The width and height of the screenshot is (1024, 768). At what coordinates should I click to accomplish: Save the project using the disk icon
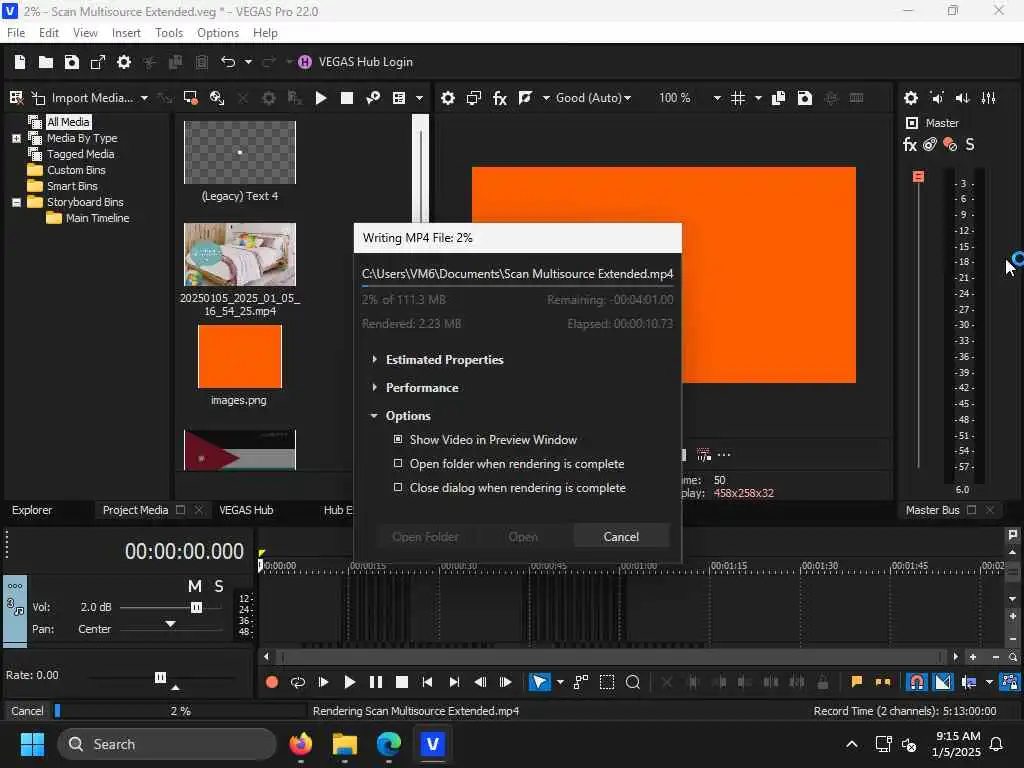tap(72, 62)
